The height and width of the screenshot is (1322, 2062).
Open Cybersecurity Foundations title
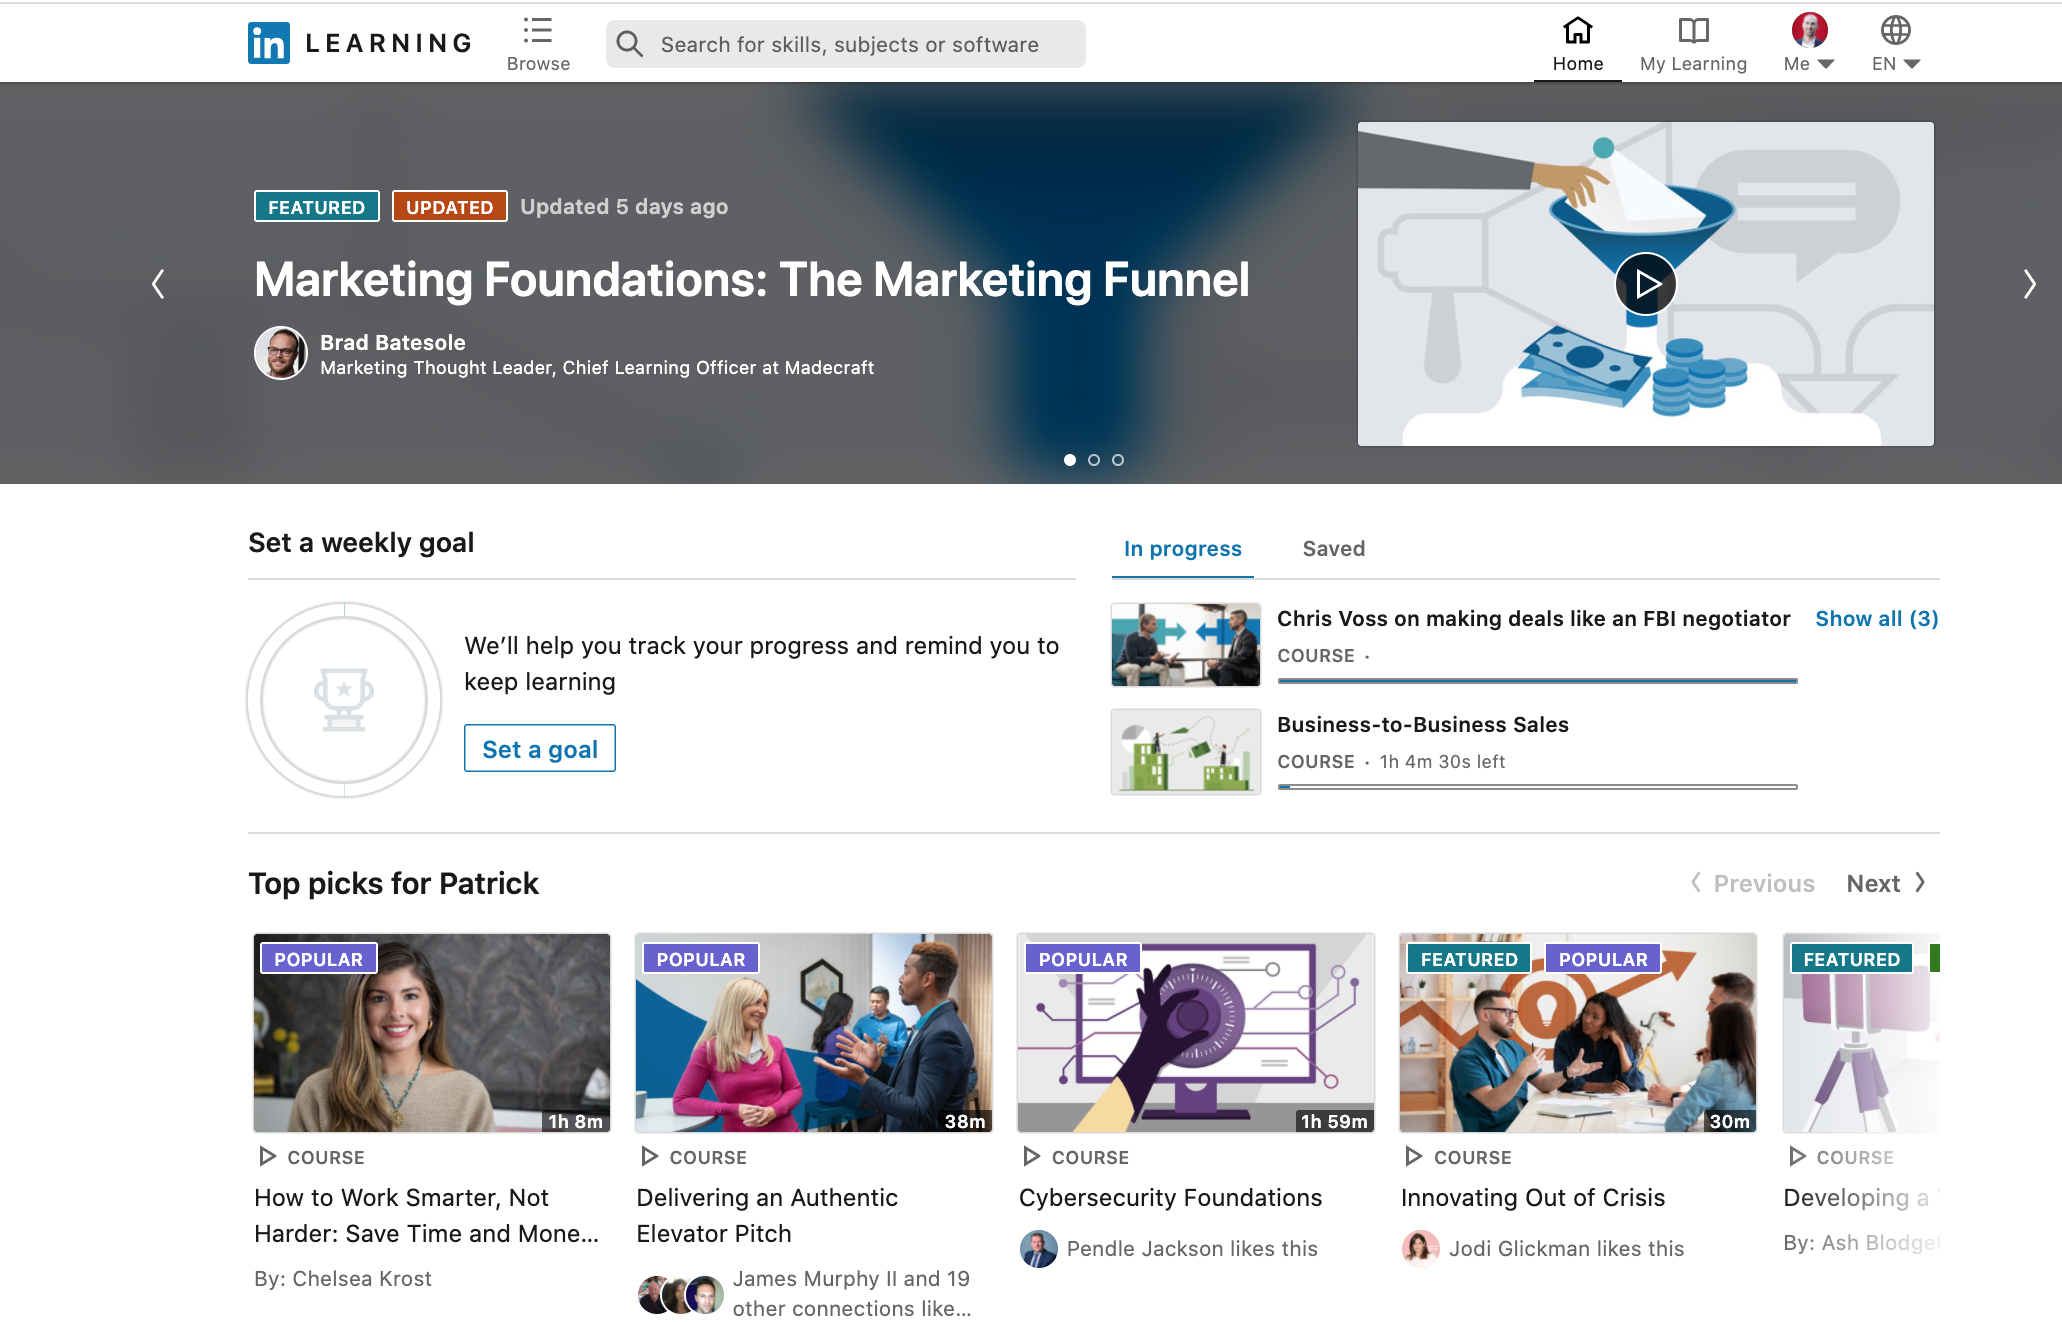(1170, 1198)
